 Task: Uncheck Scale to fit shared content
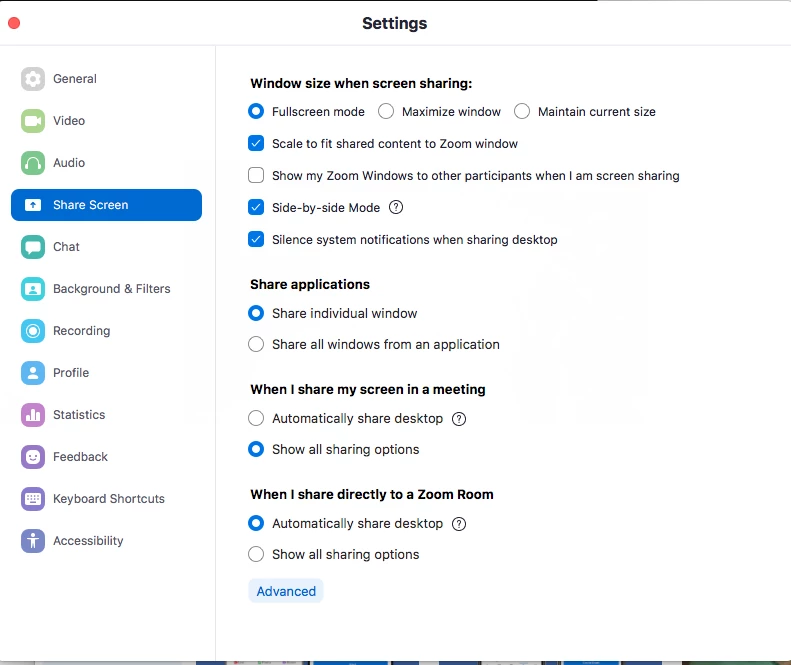(x=256, y=143)
